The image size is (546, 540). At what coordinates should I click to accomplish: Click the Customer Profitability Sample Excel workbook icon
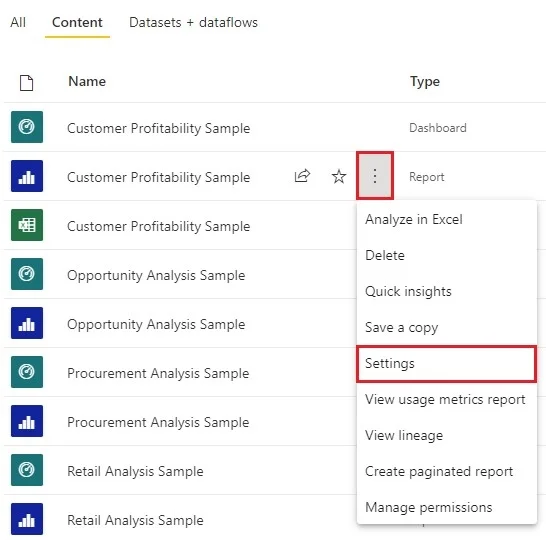click(x=27, y=225)
